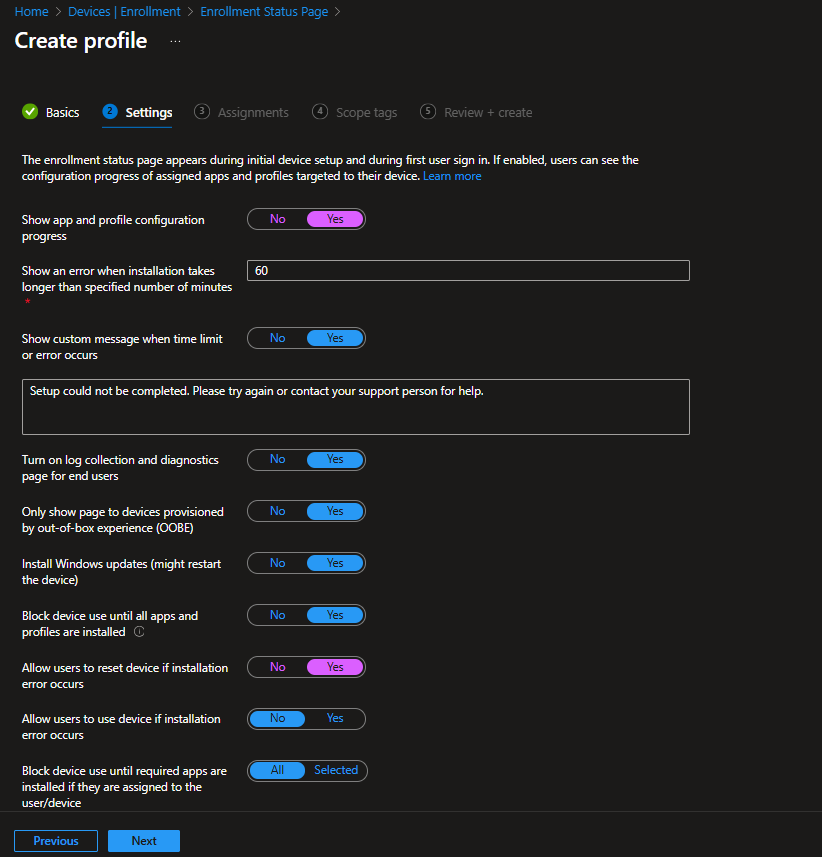Click the Basics green checkmark step icon
Viewport: 822px width, 857px height.
(30, 112)
